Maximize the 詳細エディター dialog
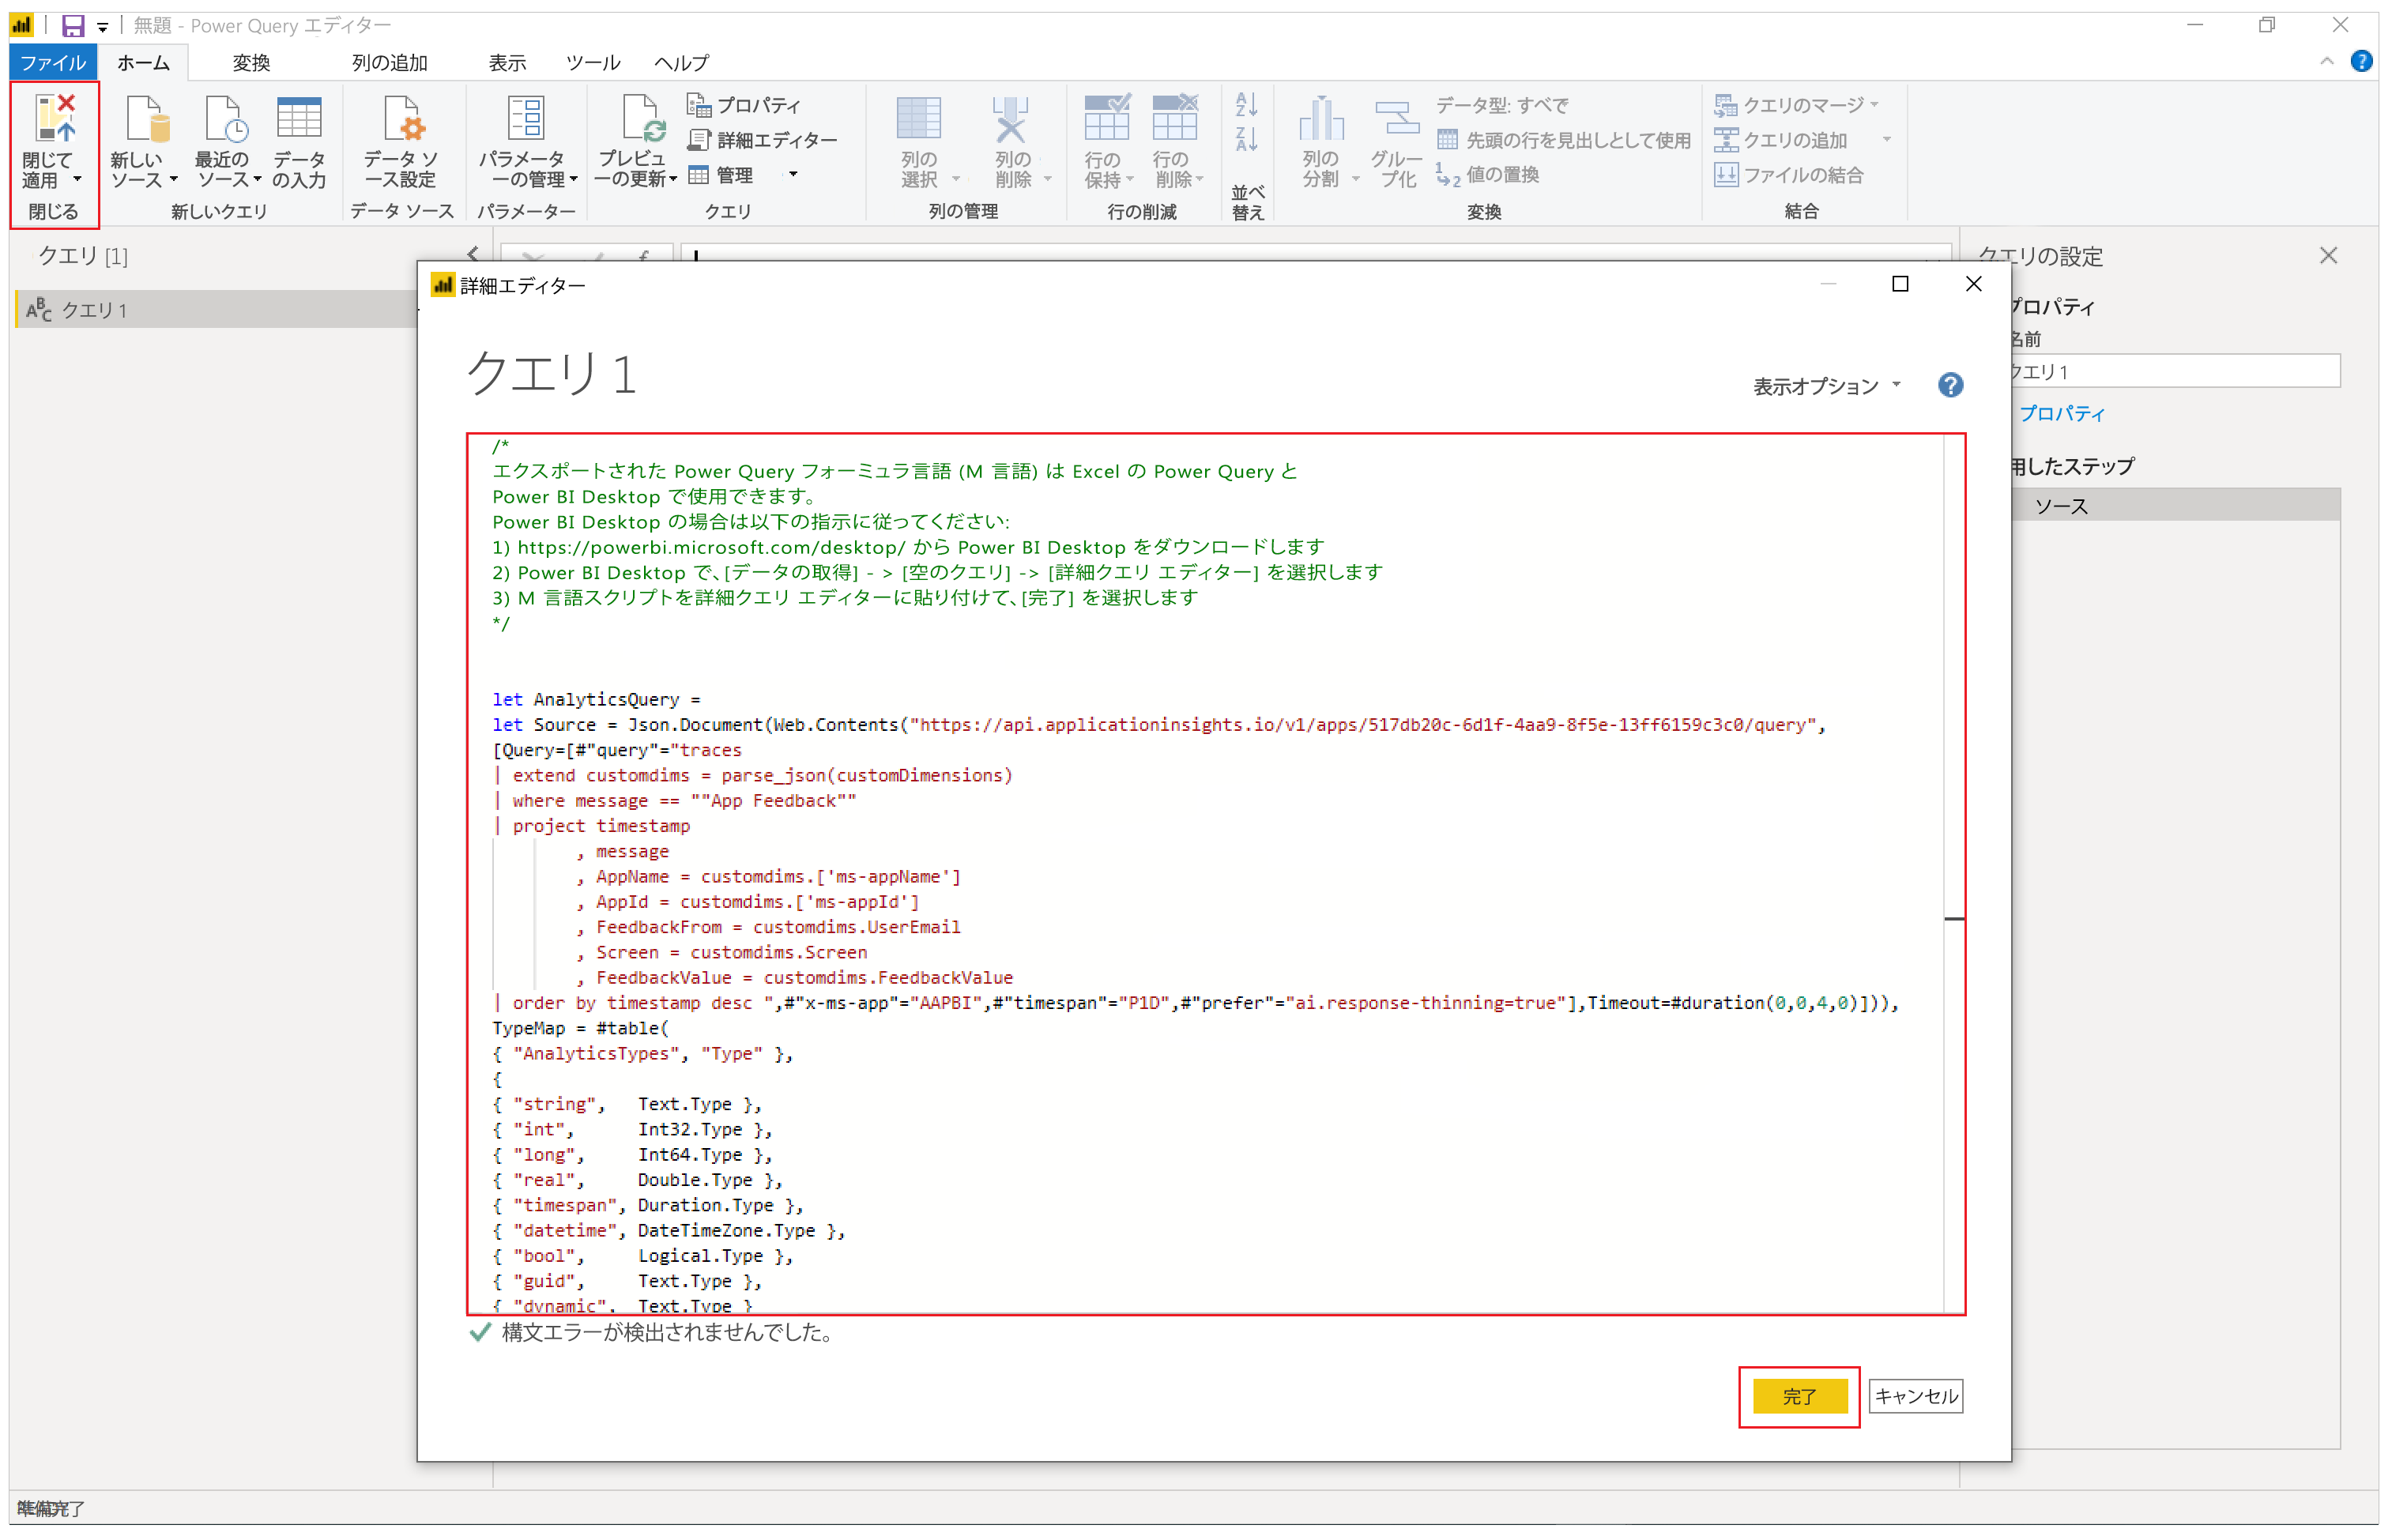Viewport: 2392px width, 1540px height. point(1900,284)
